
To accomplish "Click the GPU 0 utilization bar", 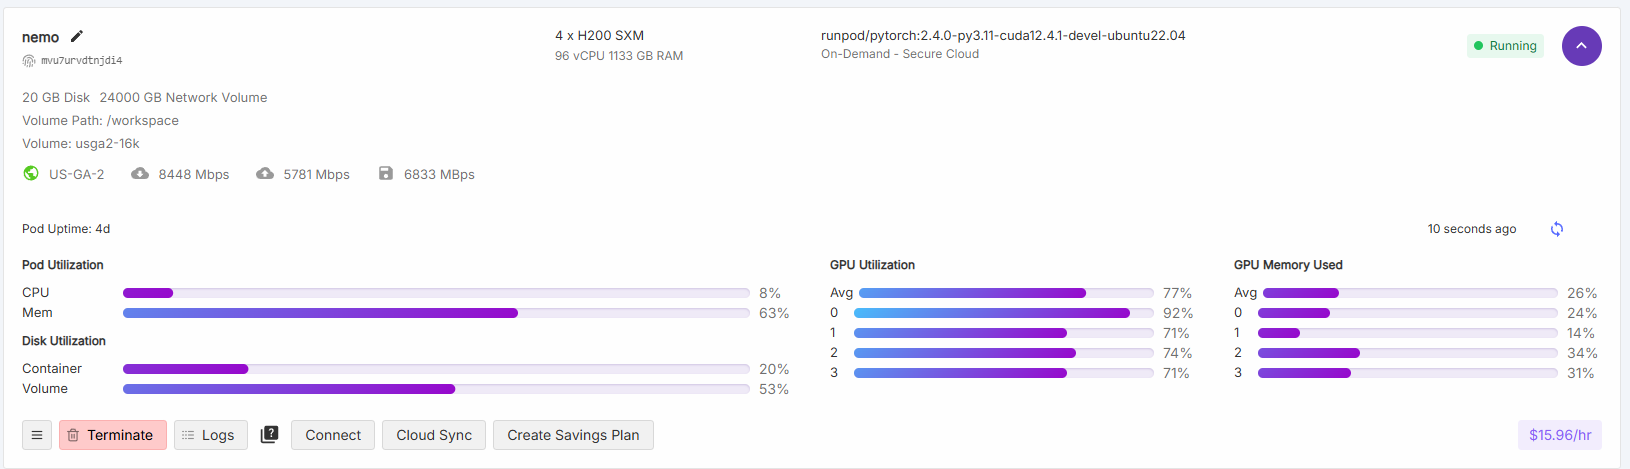I will click(x=1003, y=313).
